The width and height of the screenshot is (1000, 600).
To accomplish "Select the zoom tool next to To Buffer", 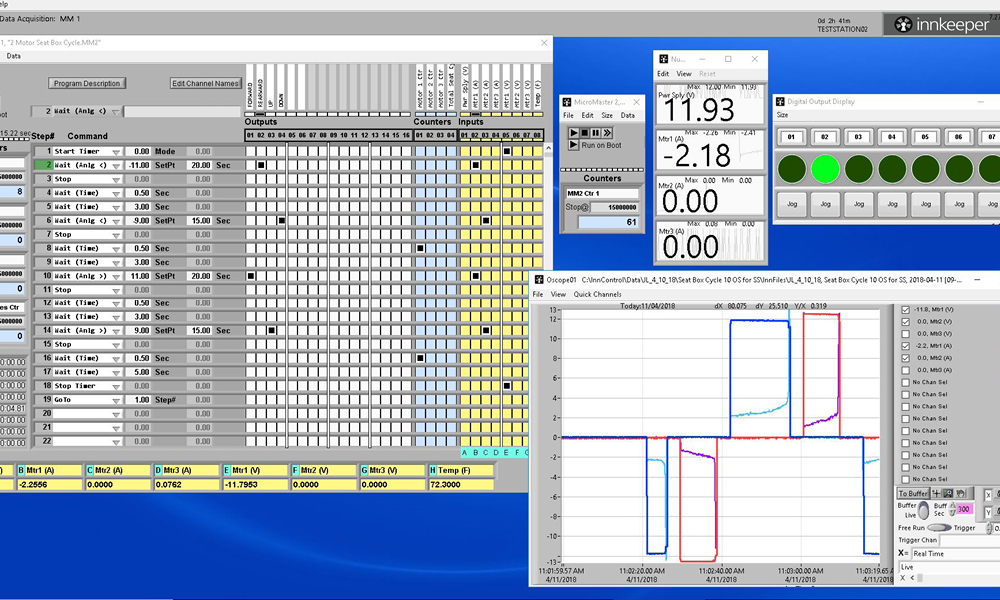I will 948,493.
